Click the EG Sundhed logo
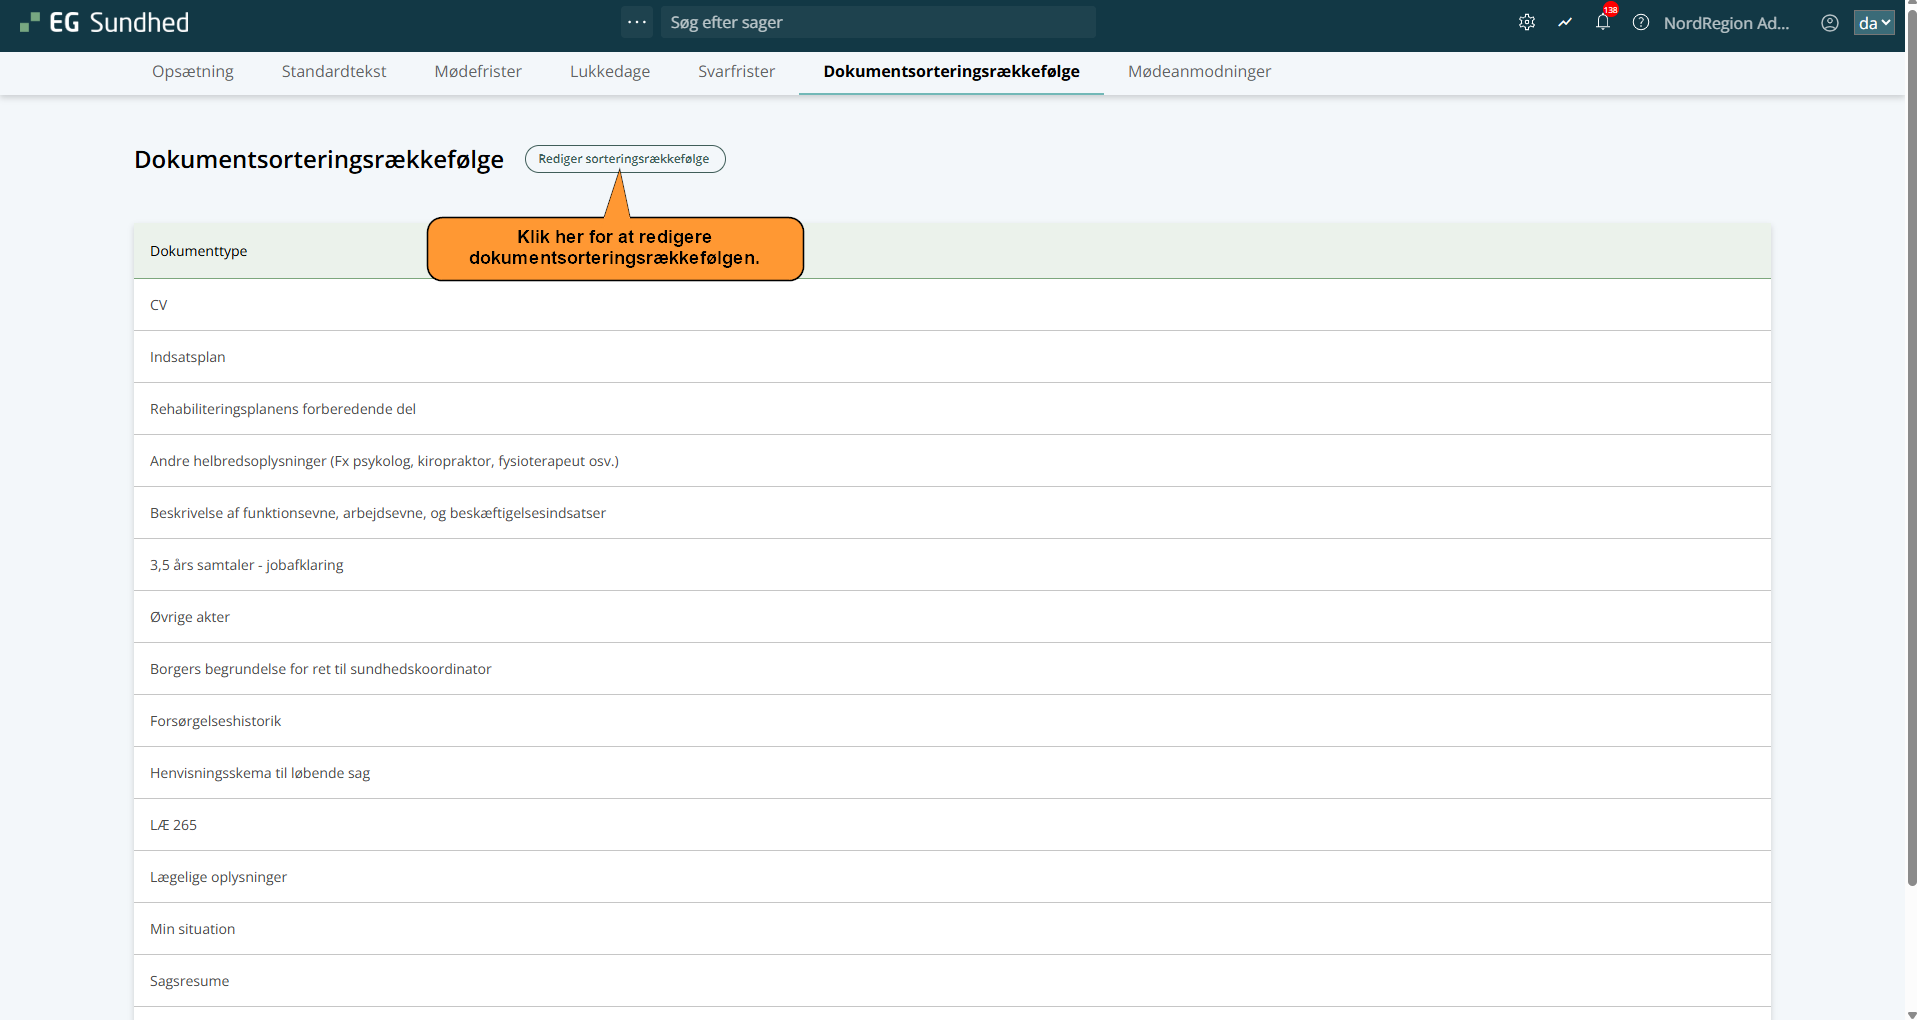 tap(105, 22)
